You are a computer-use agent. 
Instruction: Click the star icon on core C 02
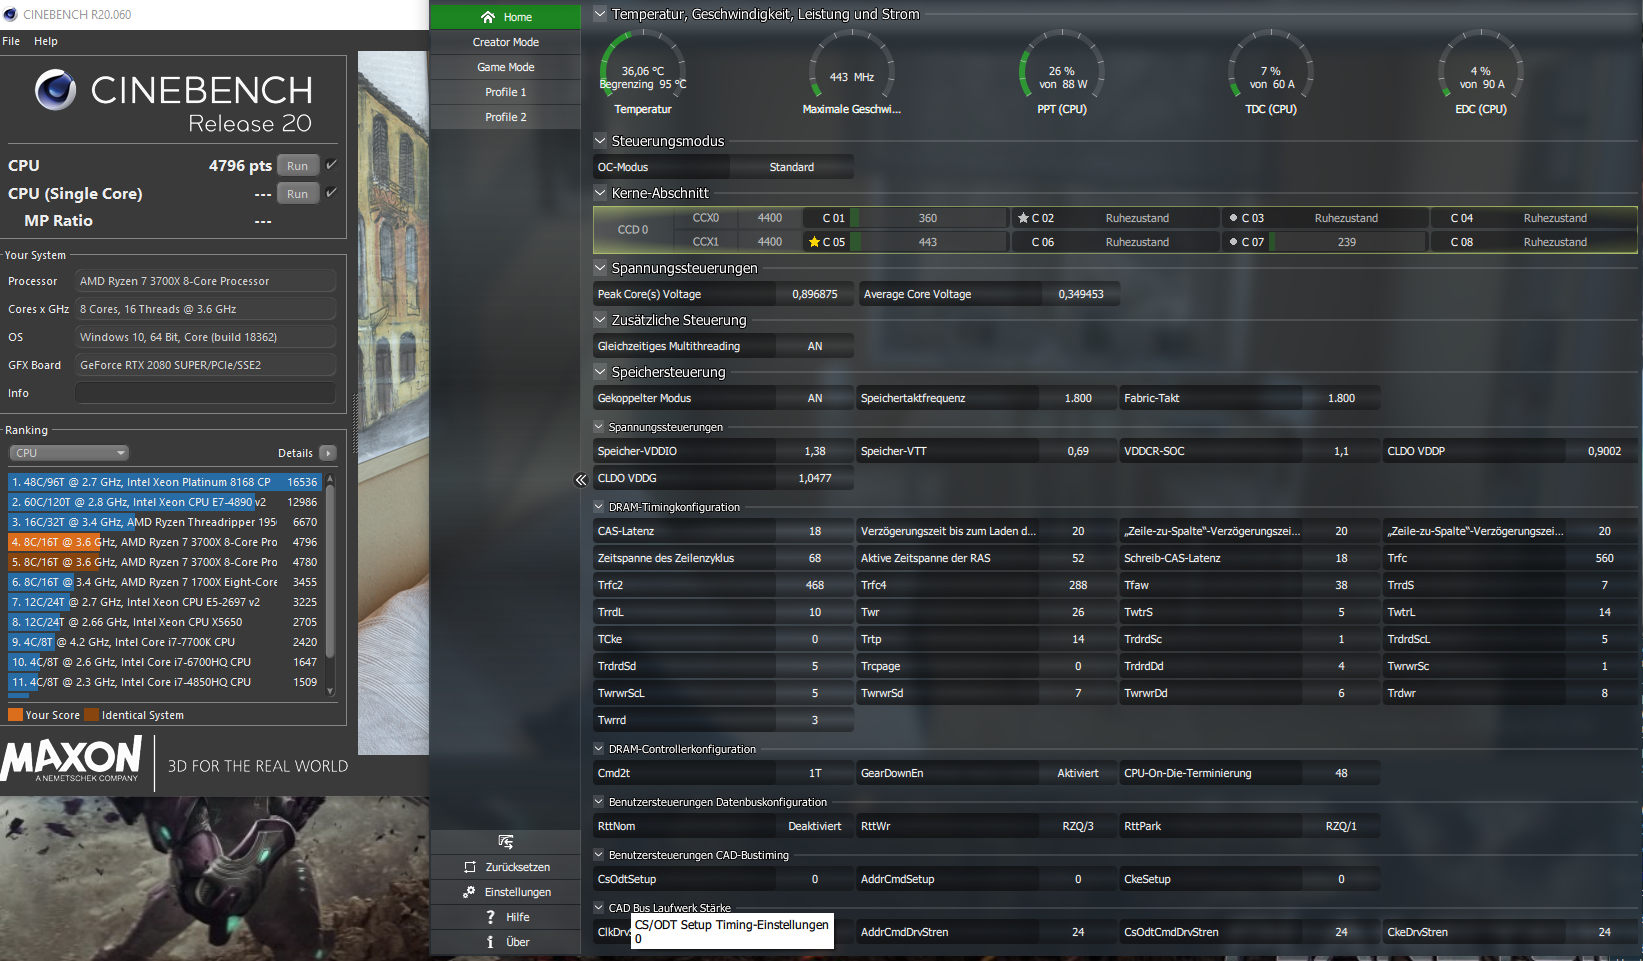tap(1023, 218)
